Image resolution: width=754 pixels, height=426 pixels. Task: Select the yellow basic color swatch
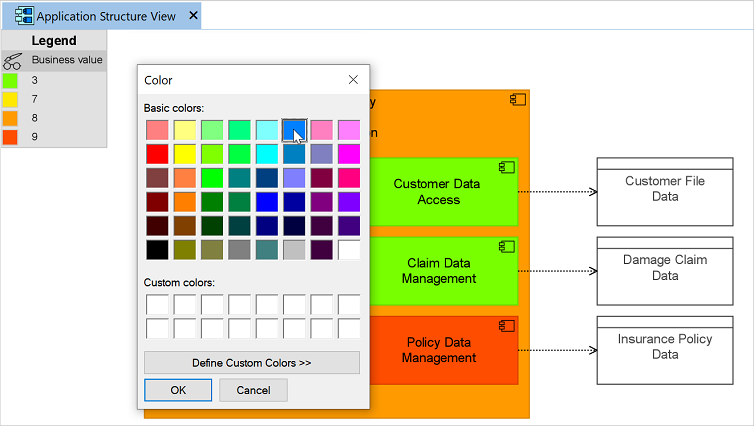[185, 154]
